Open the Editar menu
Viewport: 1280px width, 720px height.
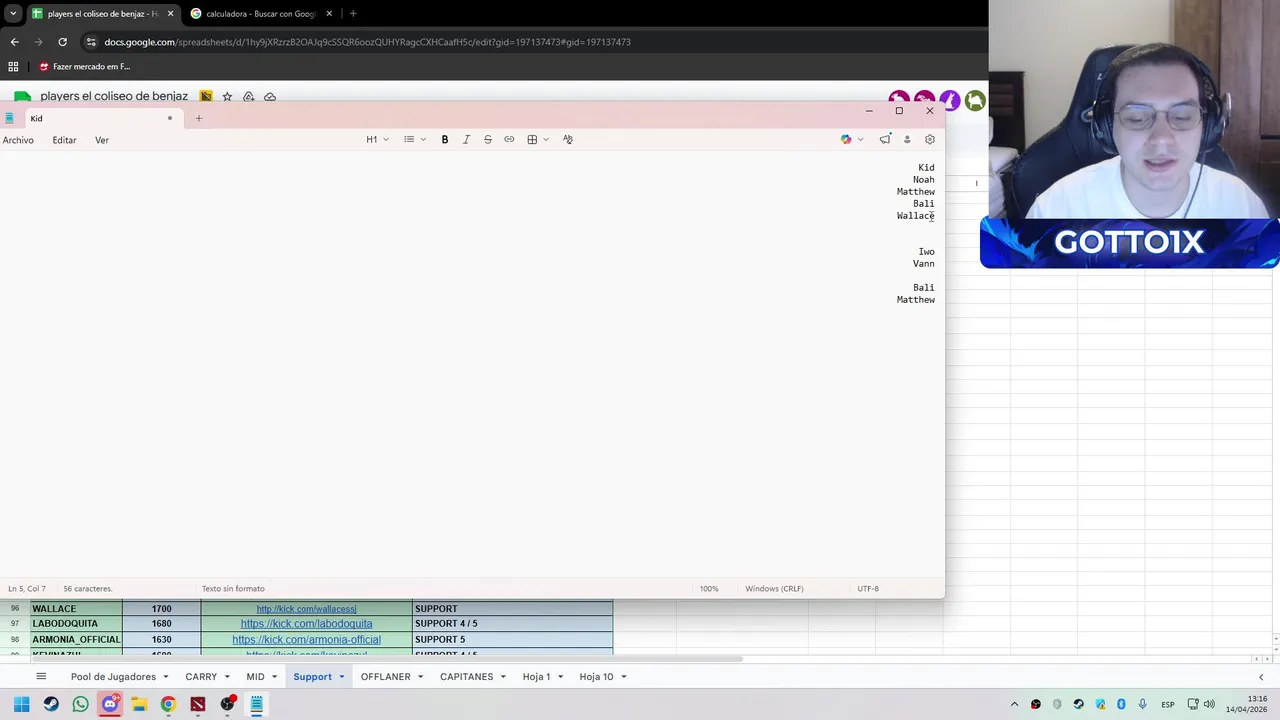tap(64, 140)
